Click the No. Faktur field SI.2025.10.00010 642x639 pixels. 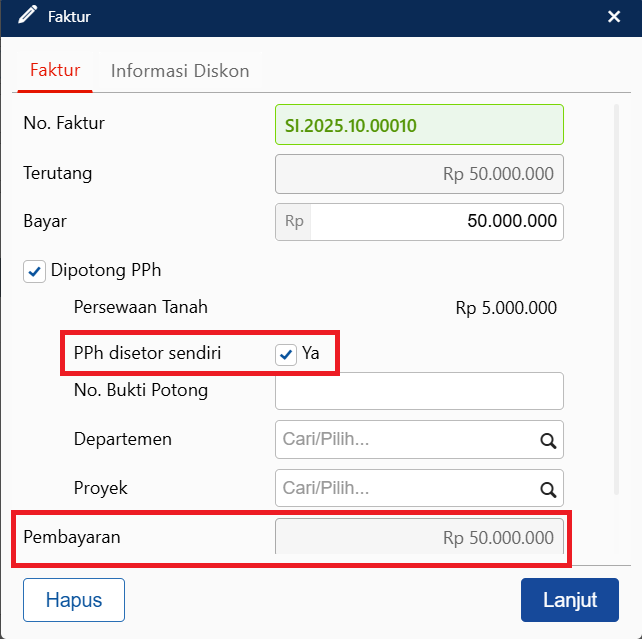click(419, 125)
